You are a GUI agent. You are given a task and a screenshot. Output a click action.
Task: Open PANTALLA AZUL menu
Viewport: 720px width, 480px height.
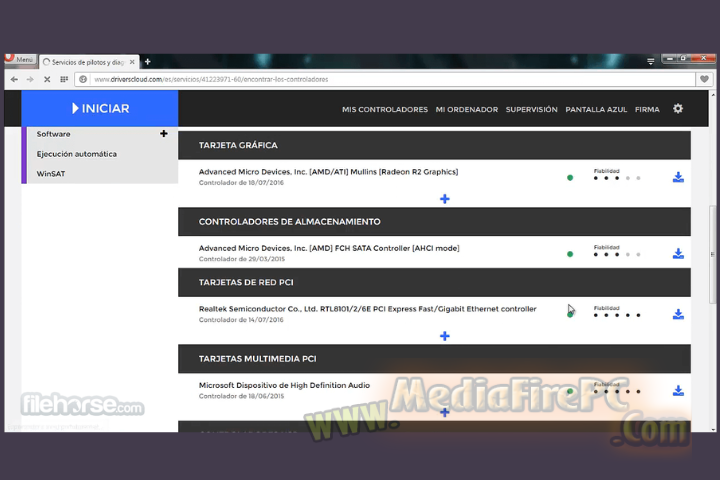pos(596,109)
